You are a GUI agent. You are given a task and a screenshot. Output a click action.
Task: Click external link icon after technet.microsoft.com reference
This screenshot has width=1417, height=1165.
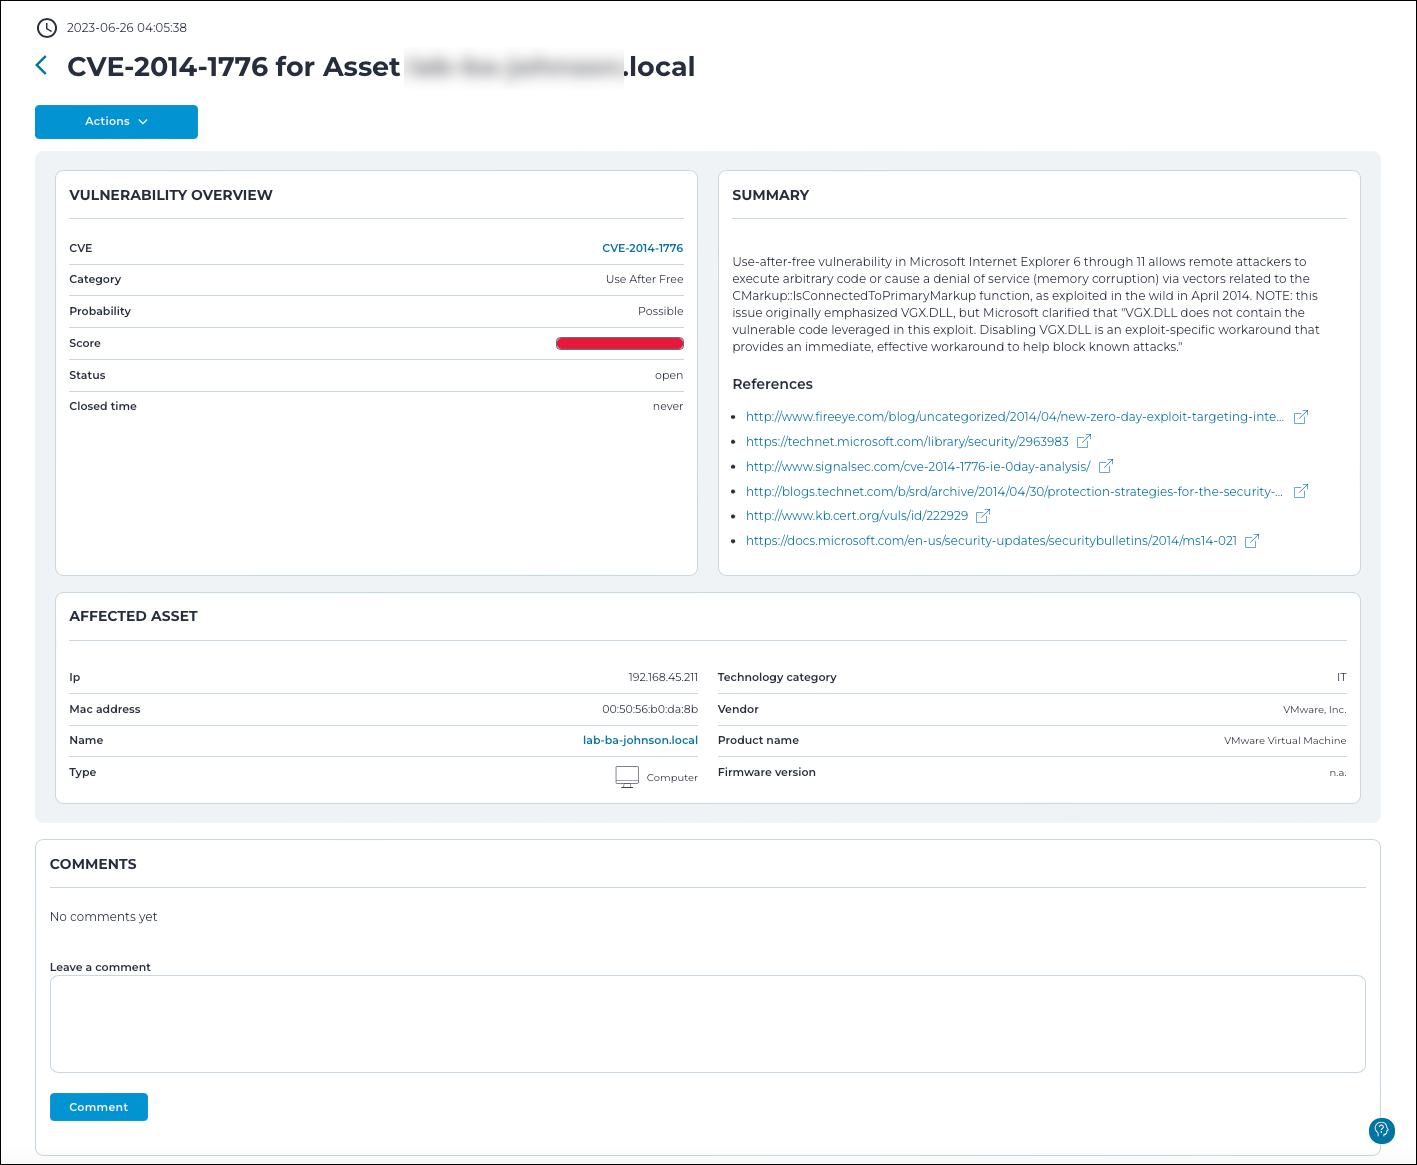pos(1084,441)
